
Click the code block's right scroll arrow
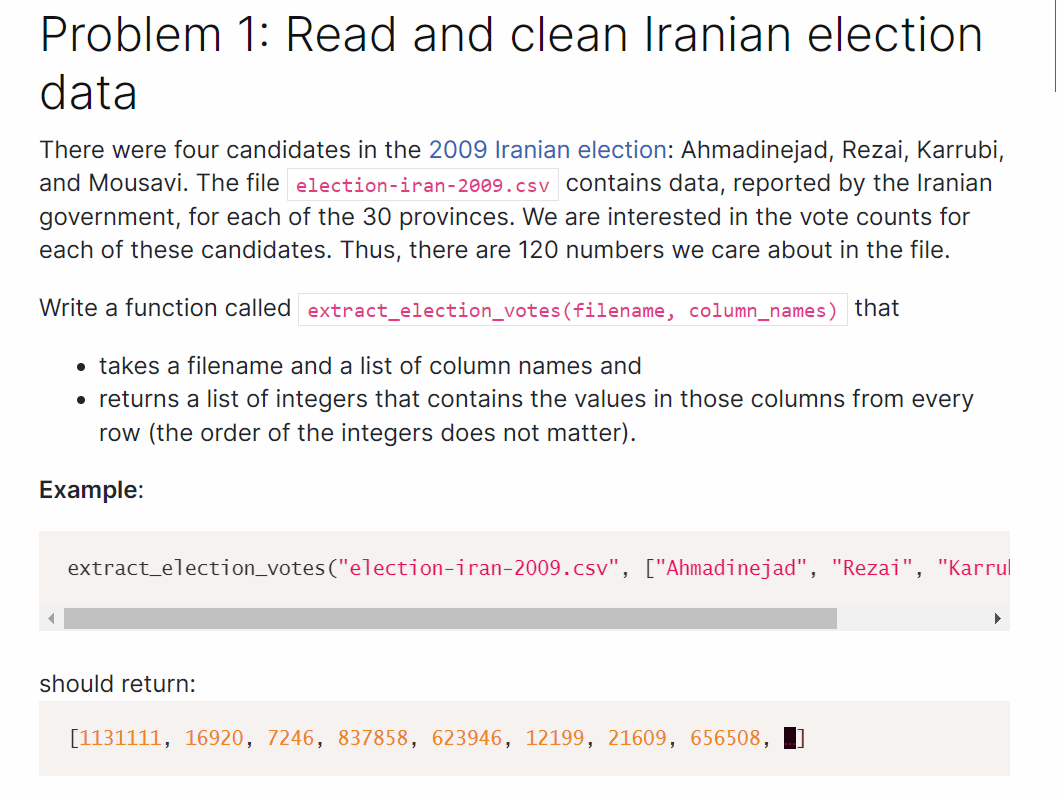(997, 618)
